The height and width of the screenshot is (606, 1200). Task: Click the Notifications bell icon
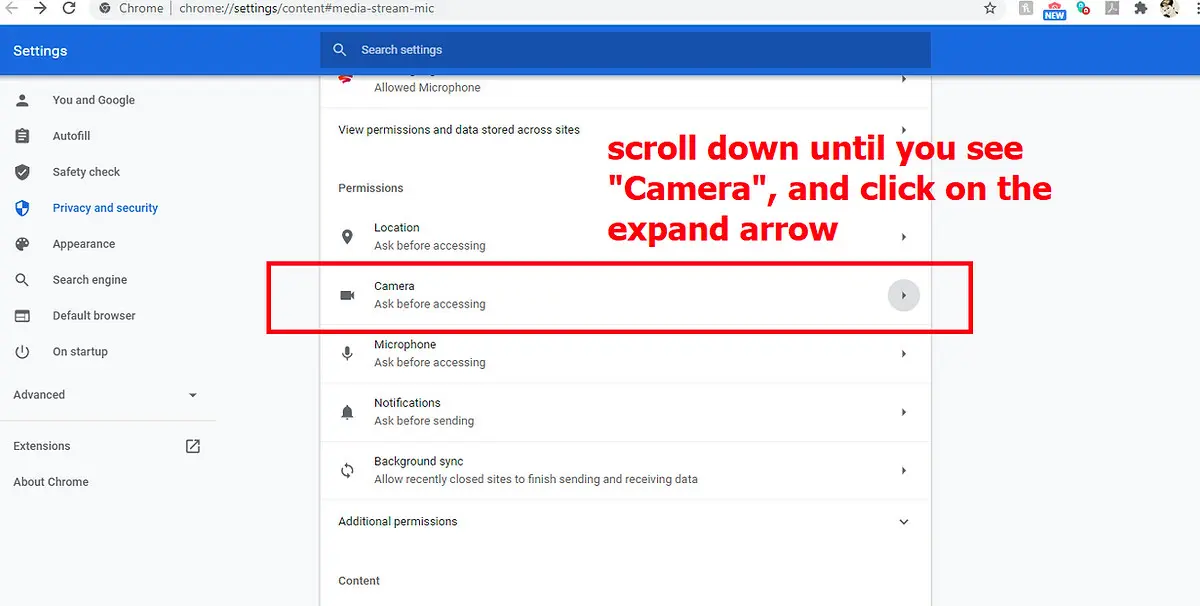coord(347,411)
